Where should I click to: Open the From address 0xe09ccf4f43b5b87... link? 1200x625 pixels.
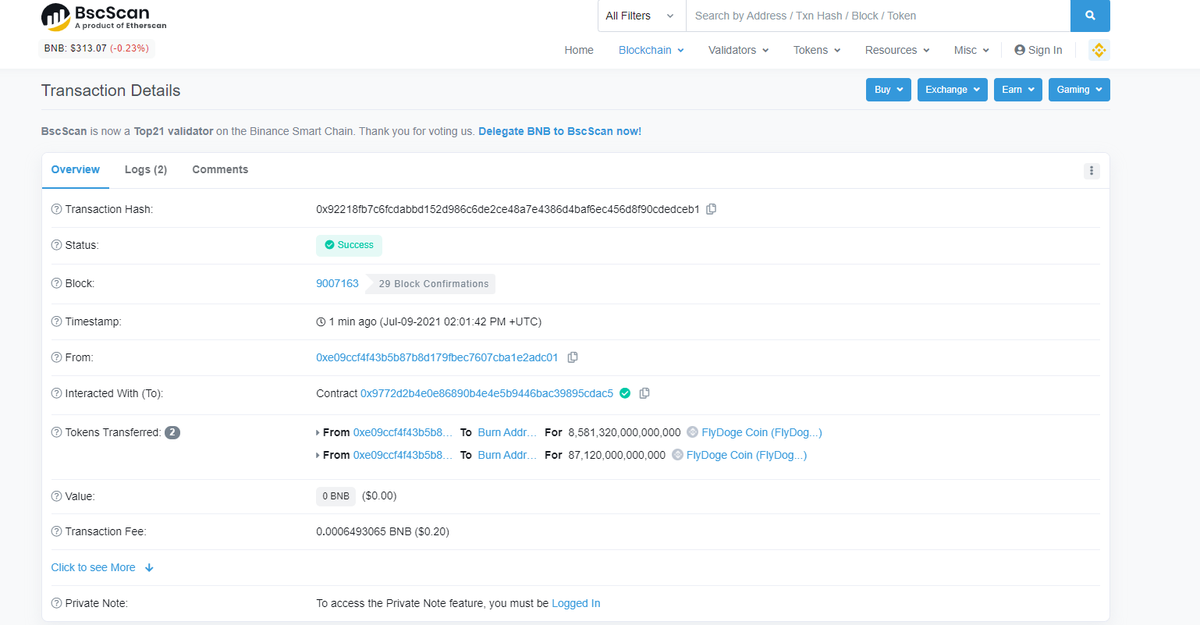pos(437,358)
